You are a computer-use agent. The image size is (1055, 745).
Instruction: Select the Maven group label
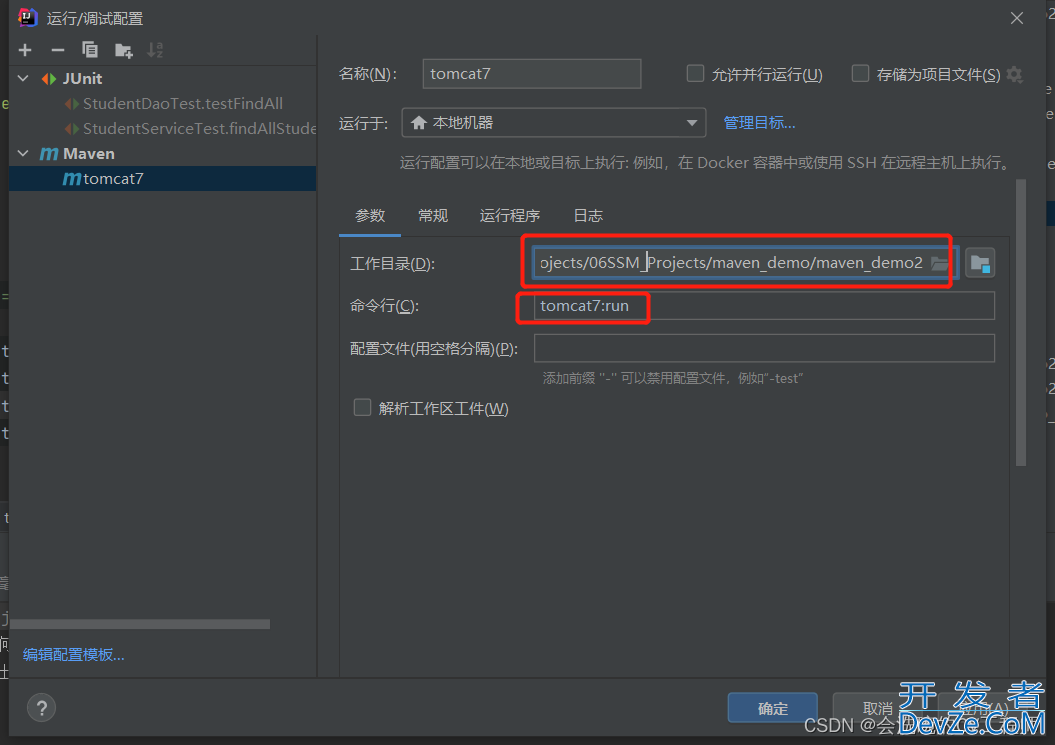coord(89,154)
